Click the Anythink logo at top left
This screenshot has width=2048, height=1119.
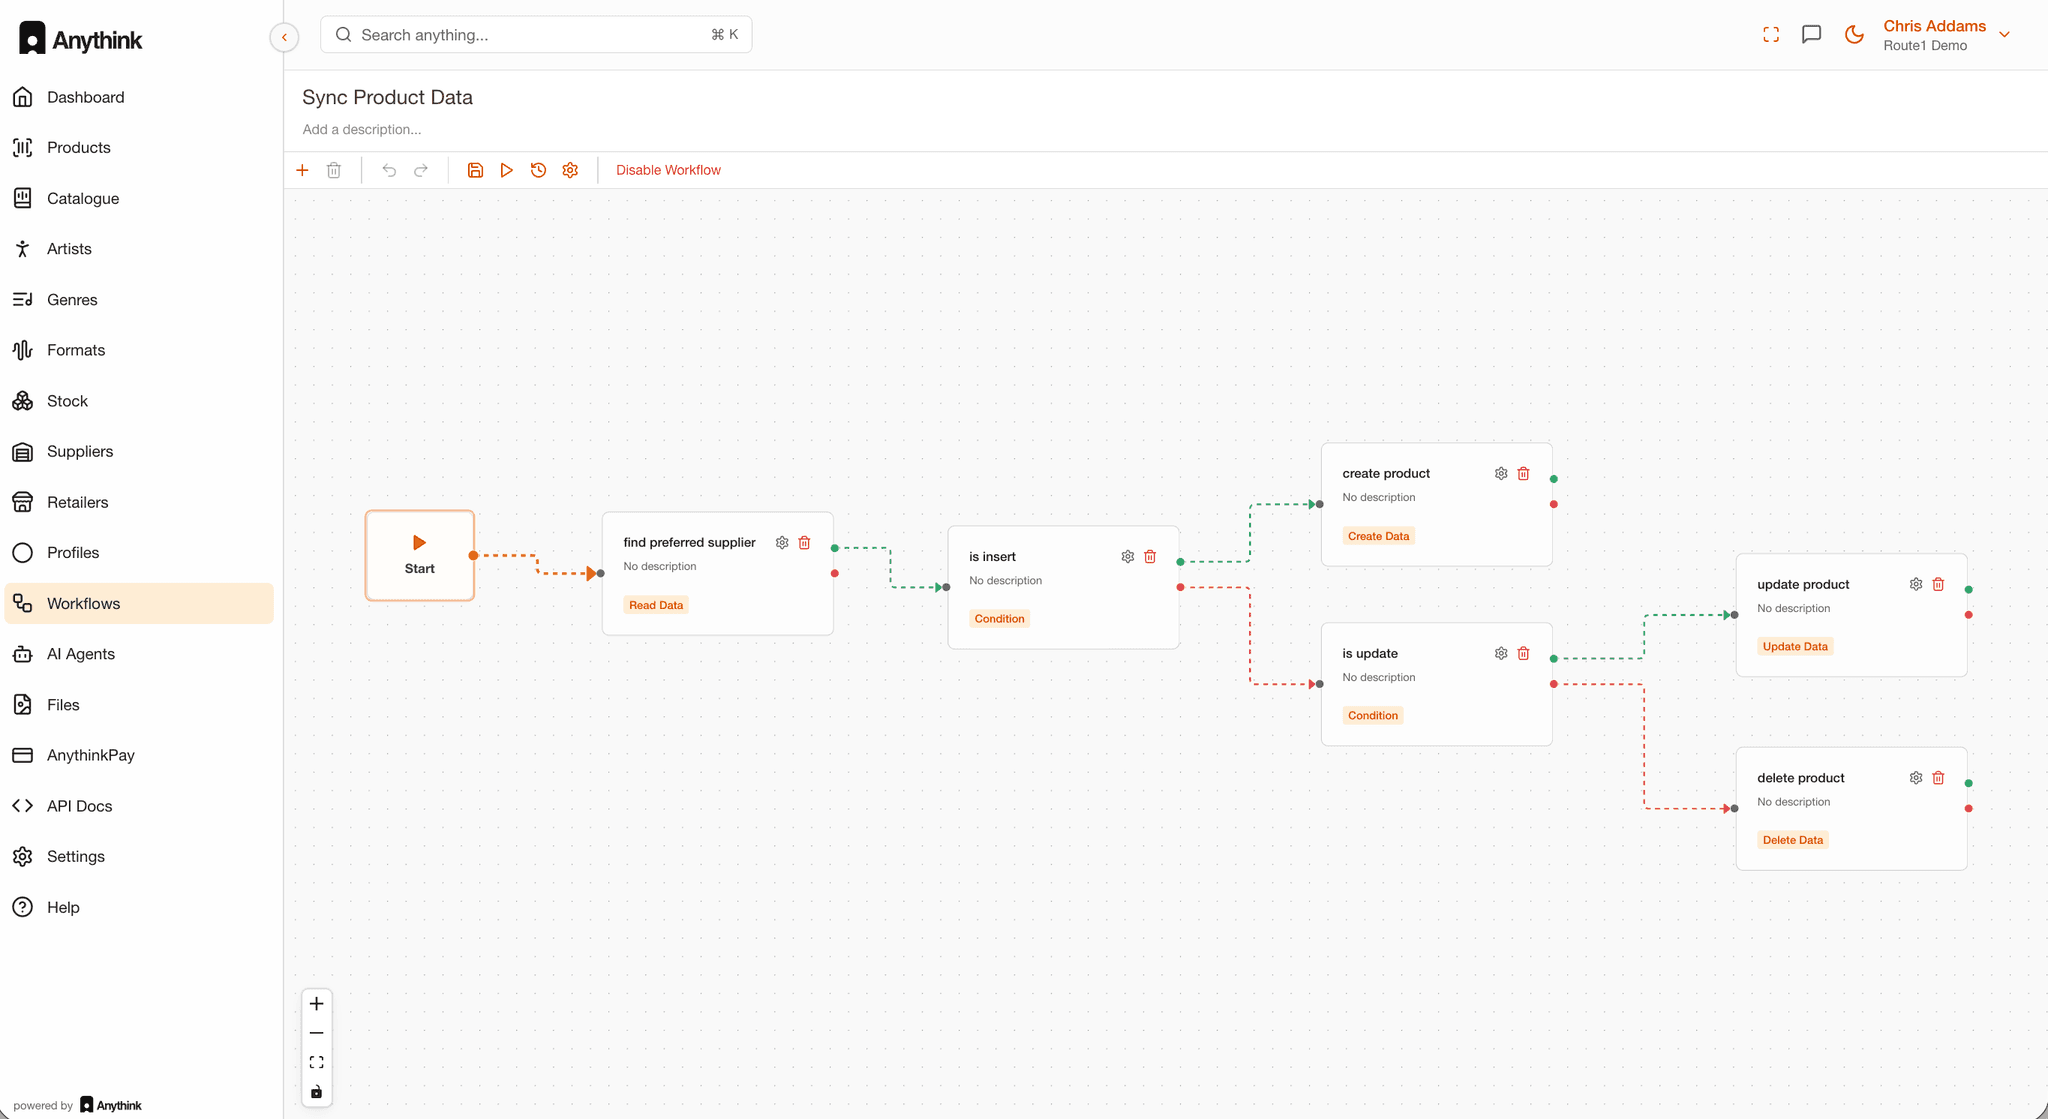click(x=80, y=39)
